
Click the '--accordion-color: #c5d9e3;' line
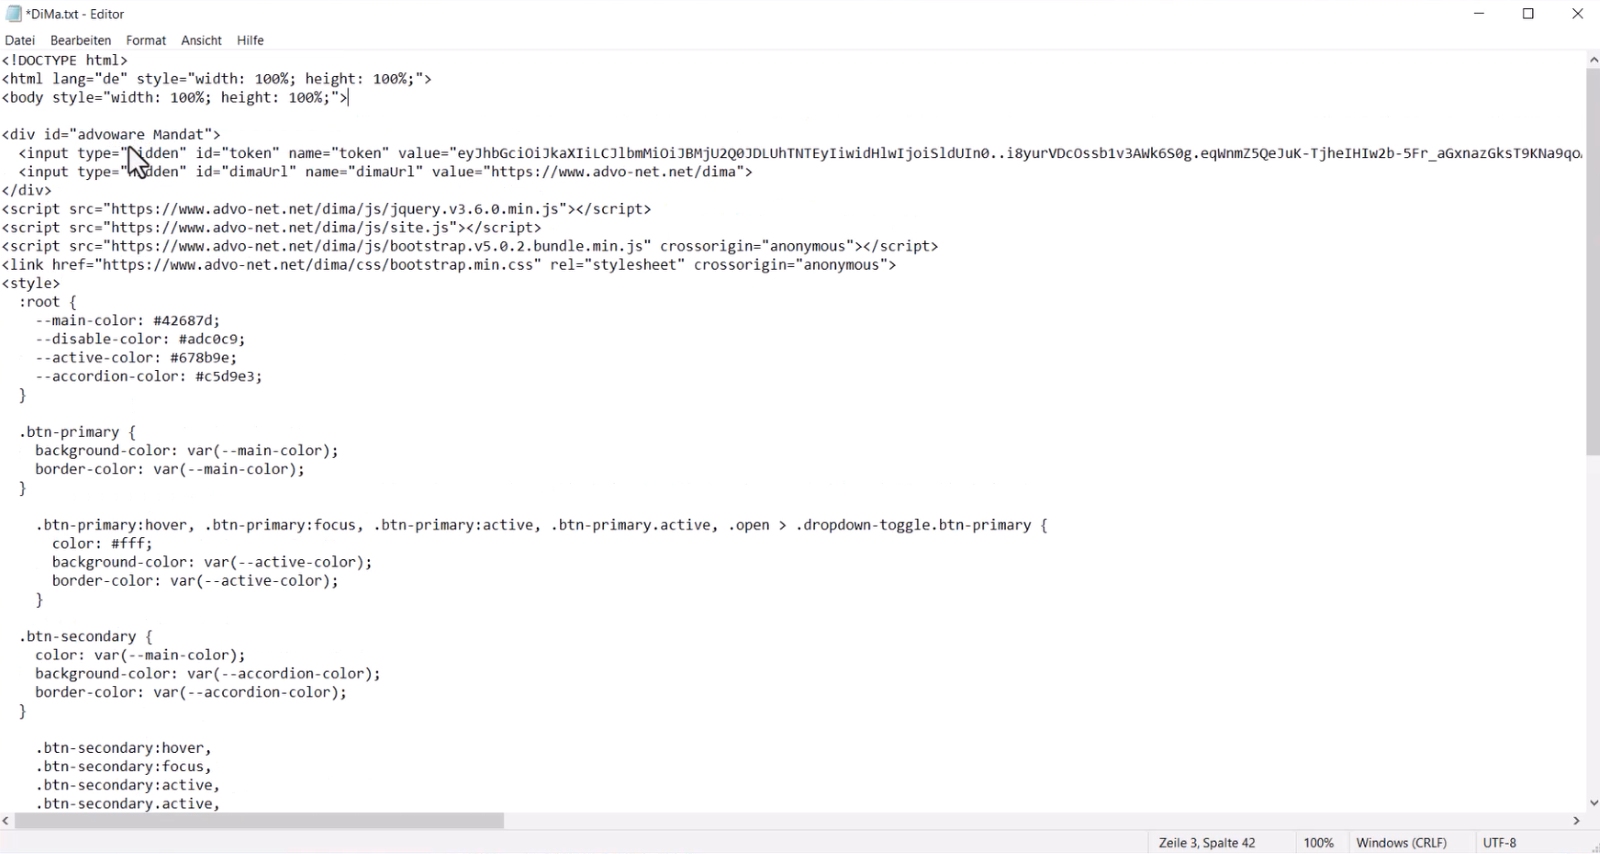tap(149, 377)
